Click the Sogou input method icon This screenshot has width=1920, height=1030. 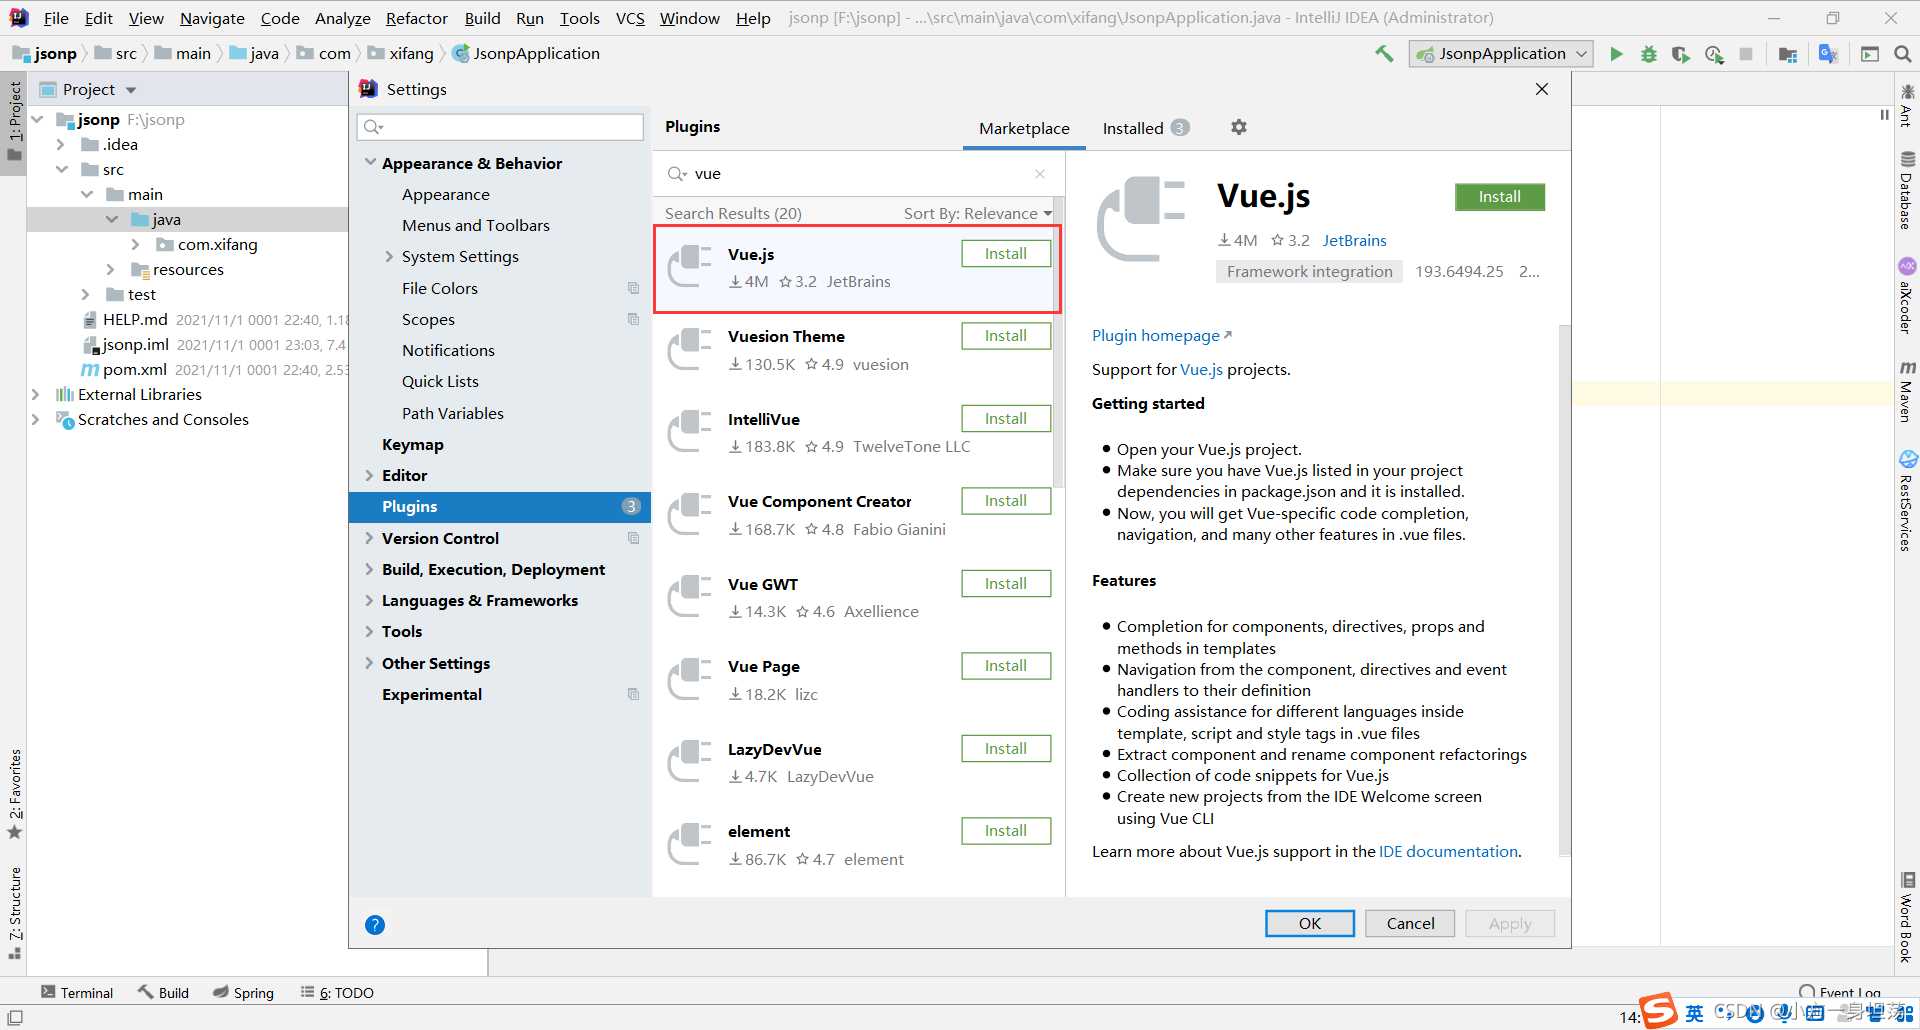pos(1658,1011)
